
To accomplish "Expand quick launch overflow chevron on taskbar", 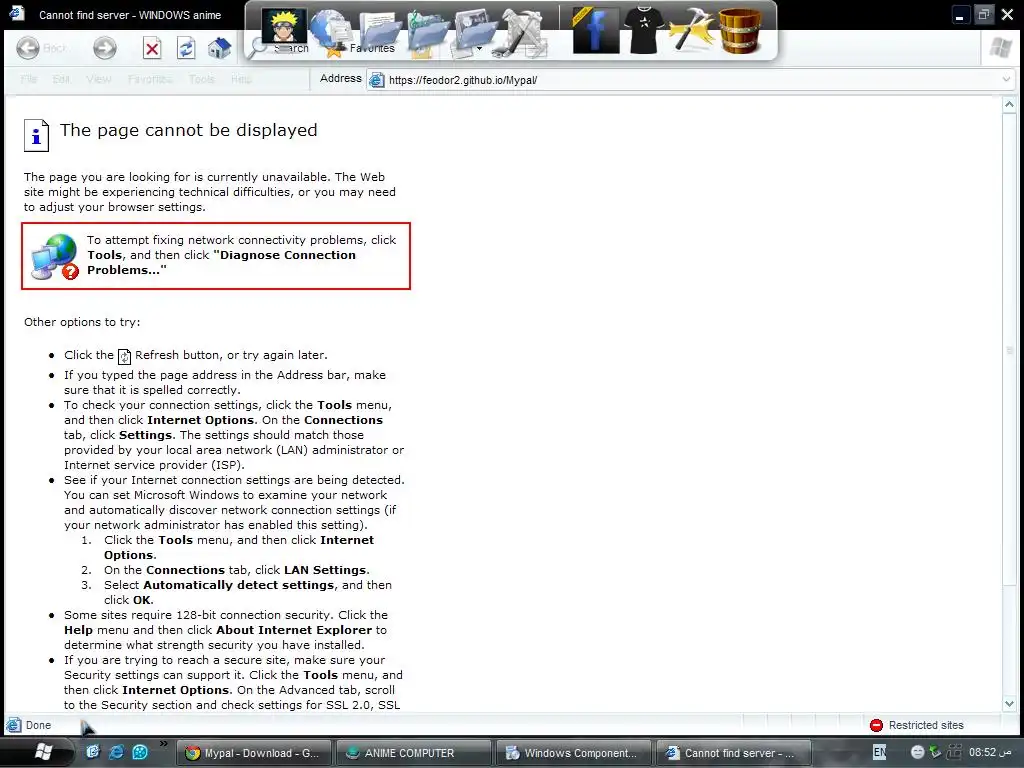I will pos(163,743).
